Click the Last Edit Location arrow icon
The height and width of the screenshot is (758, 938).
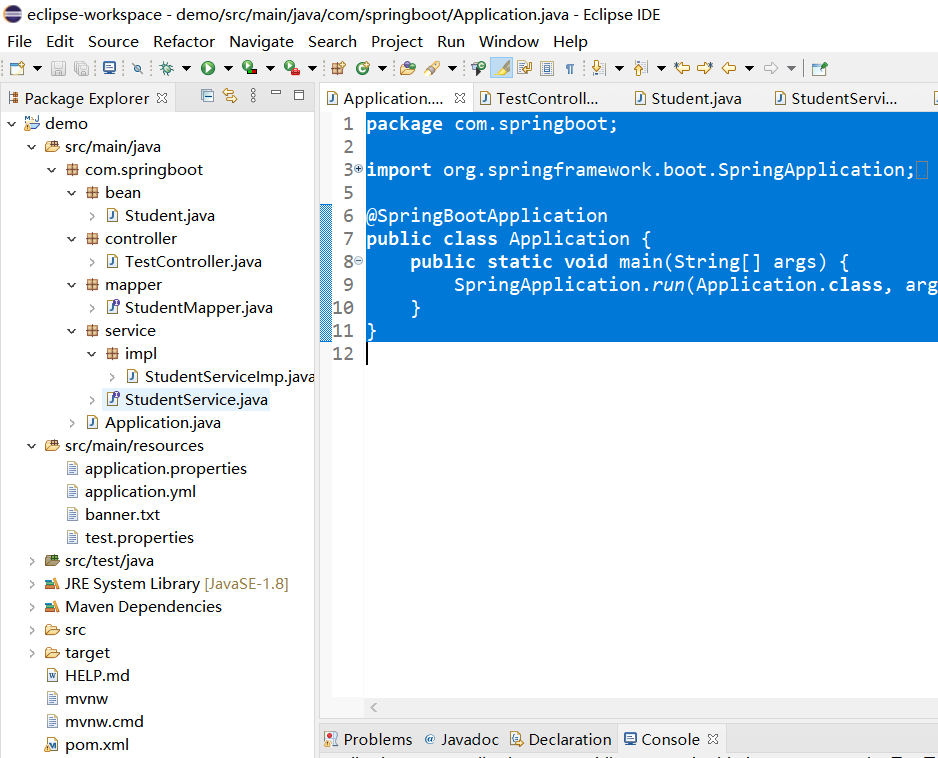682,68
